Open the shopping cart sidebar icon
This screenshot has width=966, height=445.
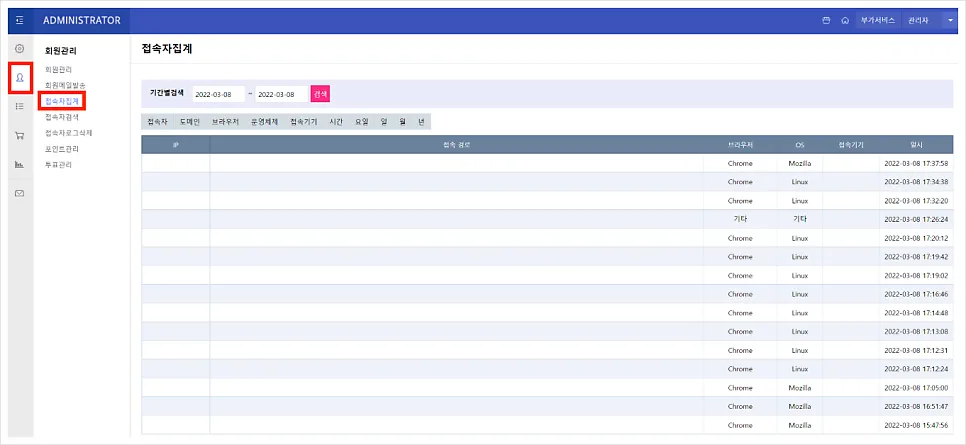click(x=20, y=135)
